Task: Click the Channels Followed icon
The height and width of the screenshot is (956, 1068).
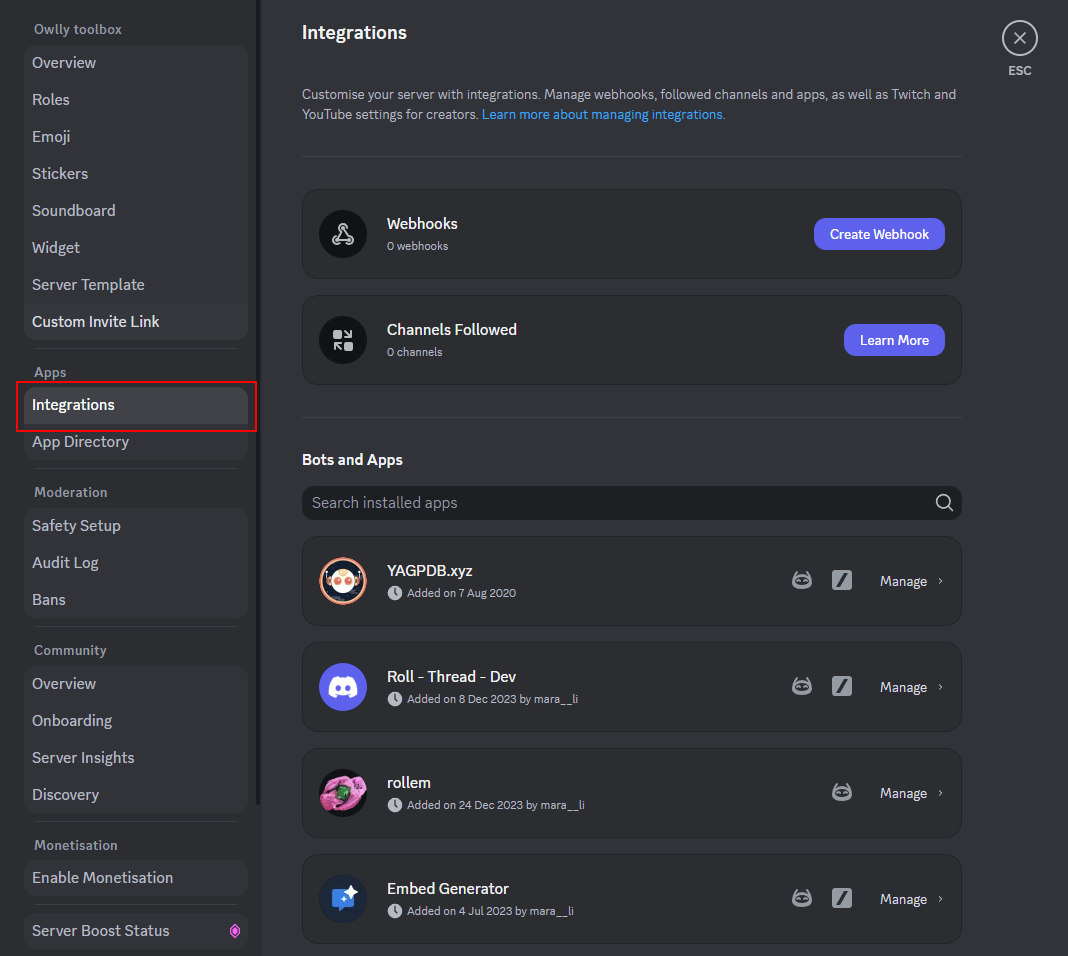Action: [343, 340]
